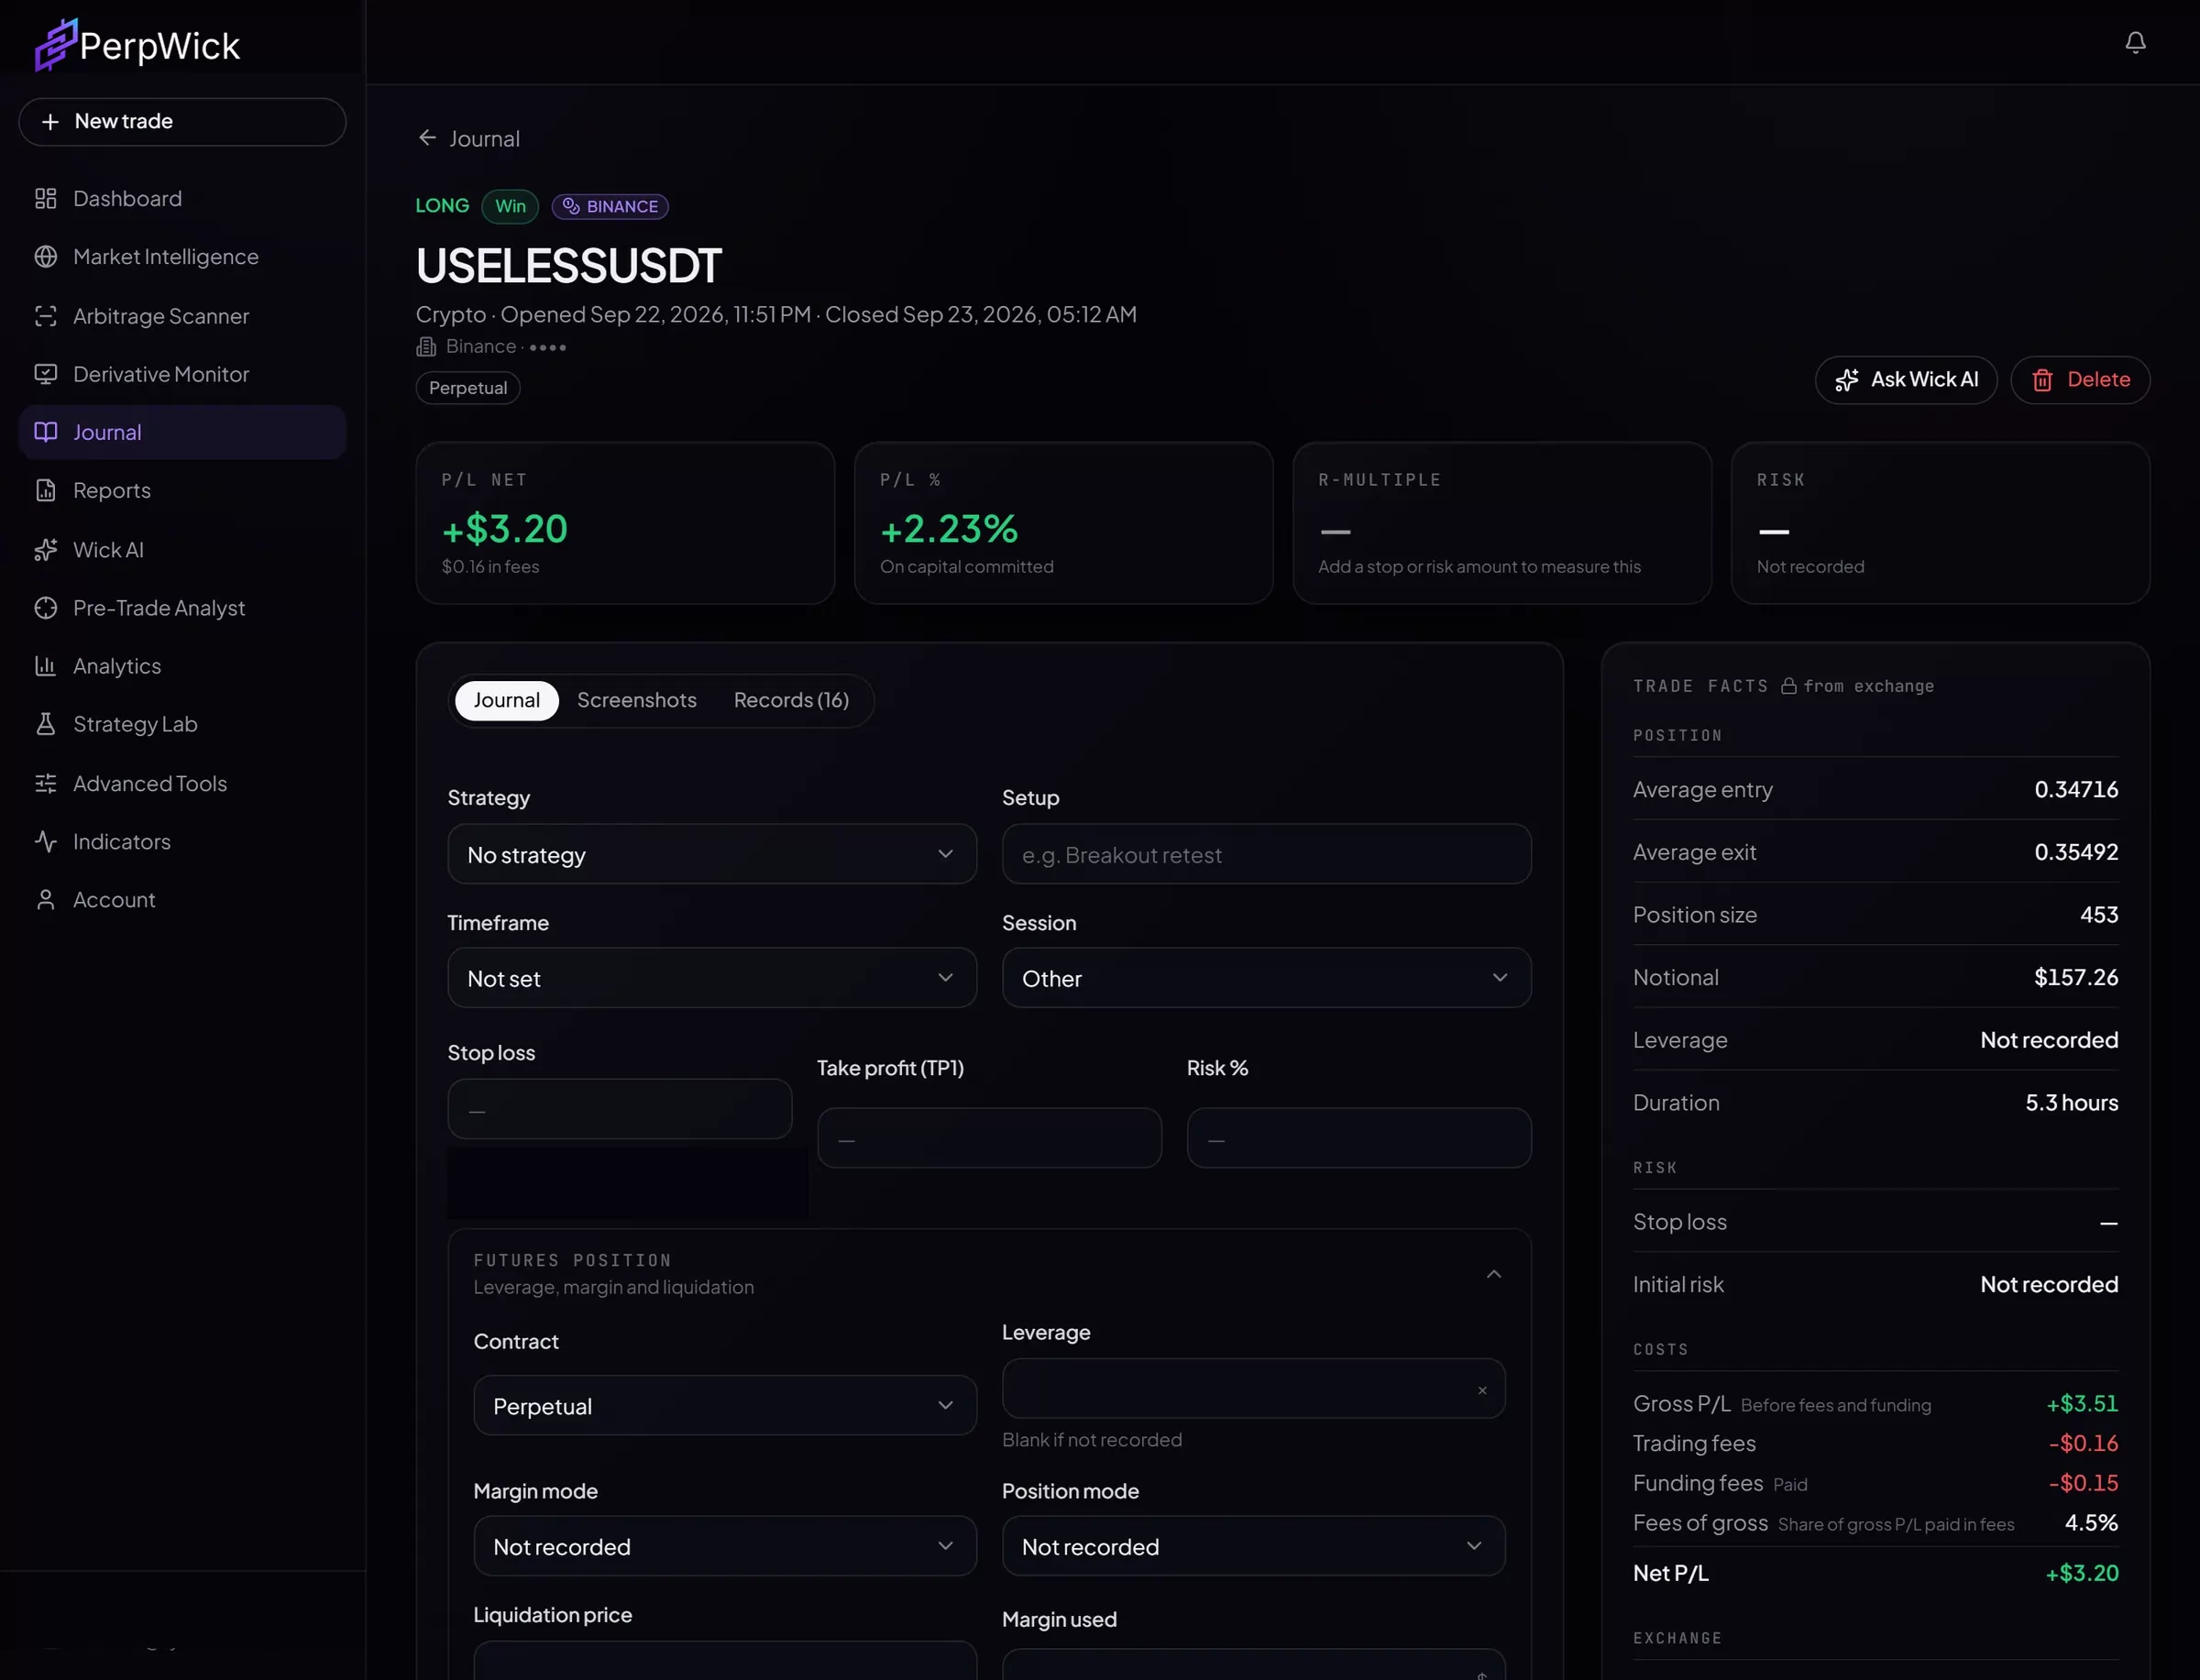
Task: Click the red Delete button
Action: 2080,380
